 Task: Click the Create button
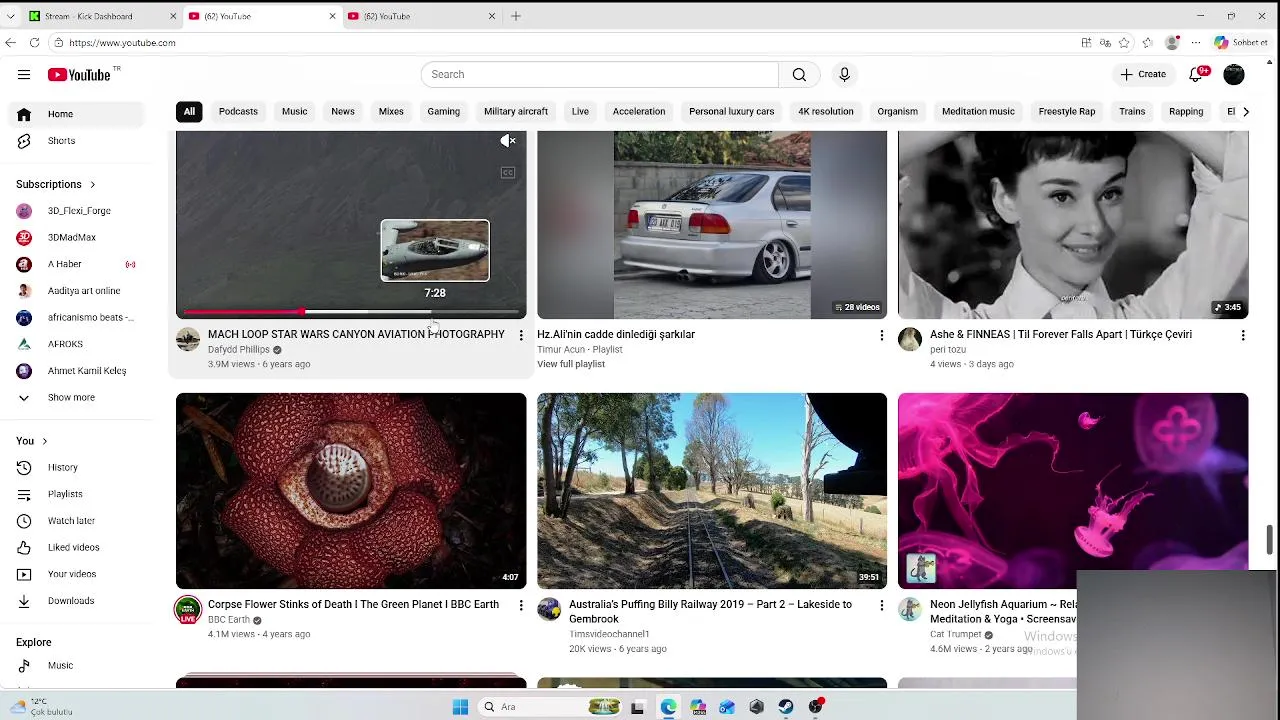(x=1142, y=74)
